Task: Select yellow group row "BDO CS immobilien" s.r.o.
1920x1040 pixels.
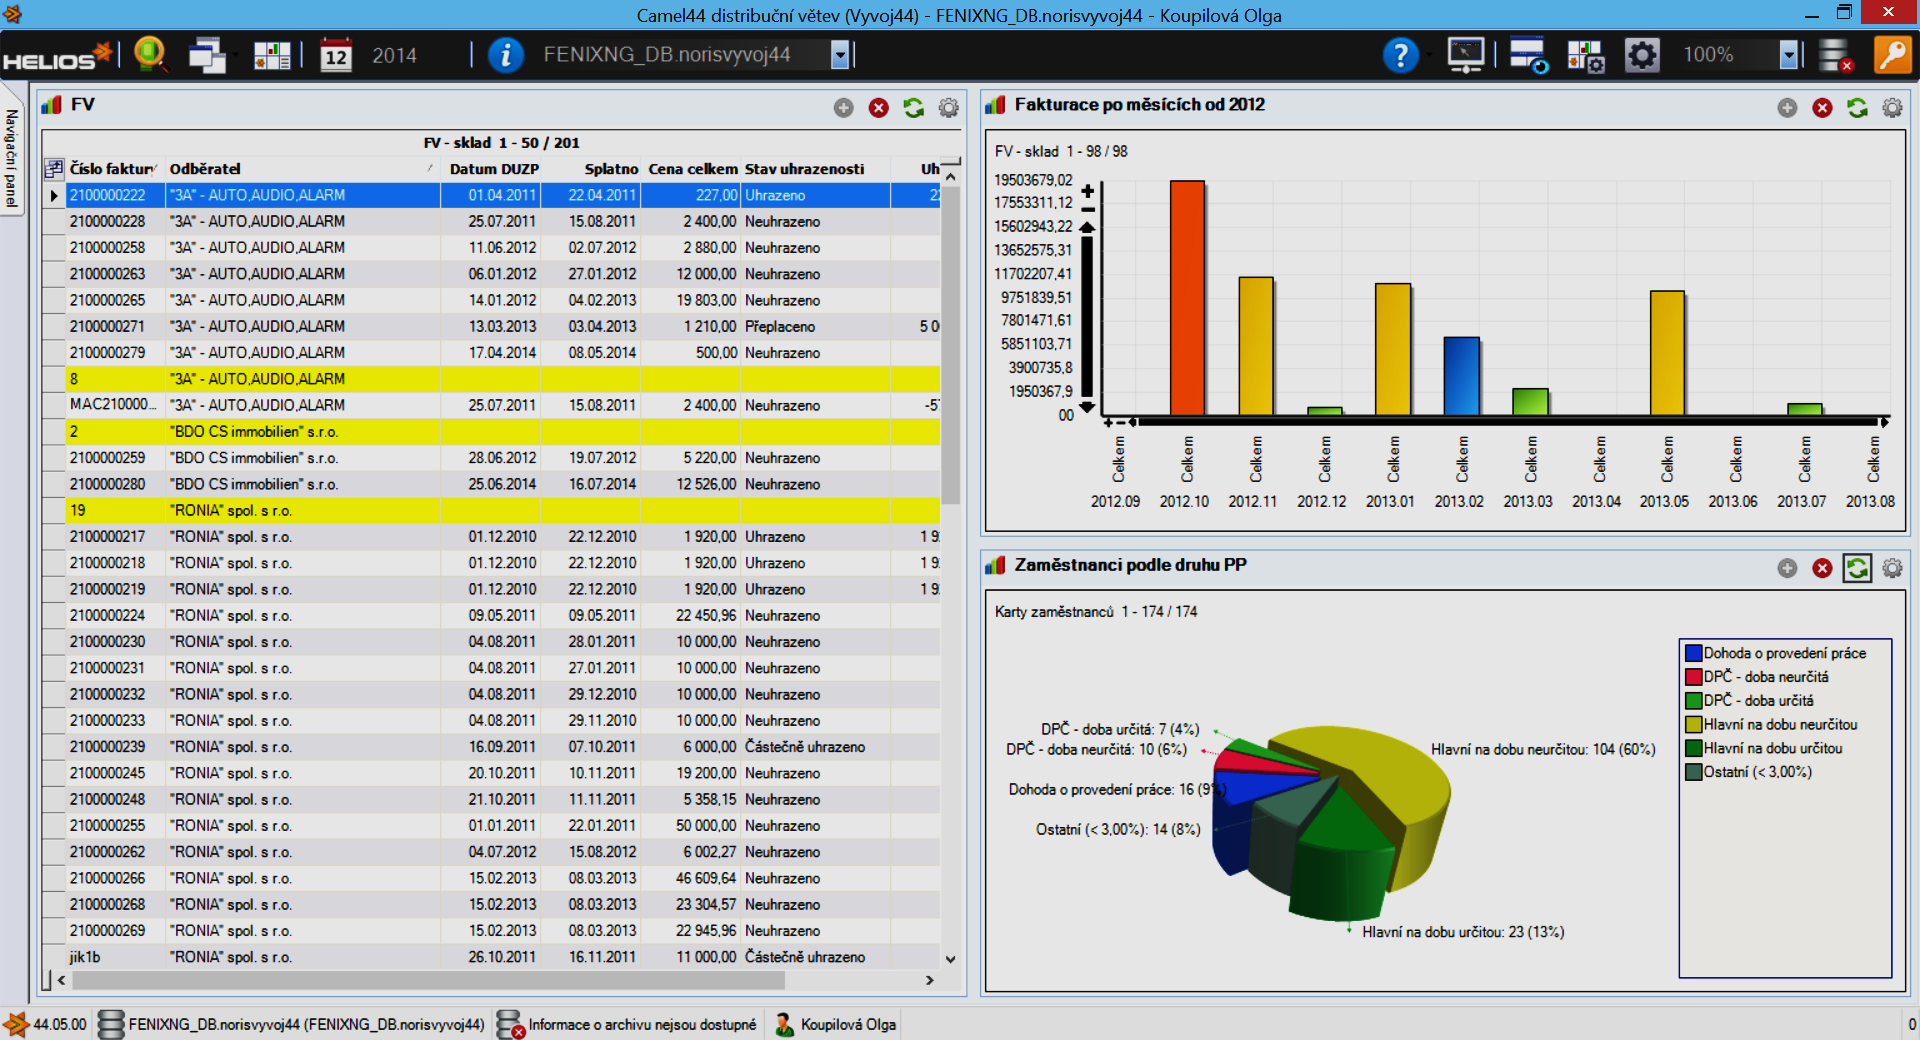Action: coord(491,431)
